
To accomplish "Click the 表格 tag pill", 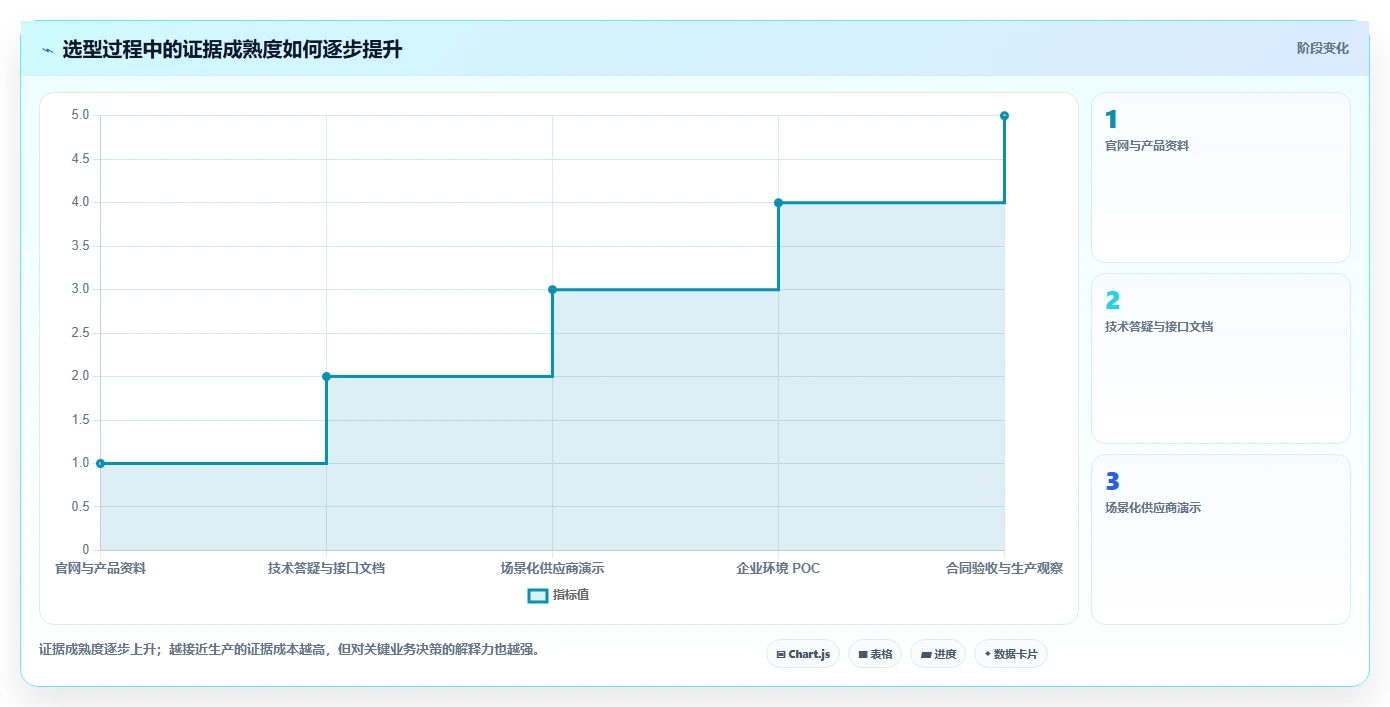I will 875,654.
